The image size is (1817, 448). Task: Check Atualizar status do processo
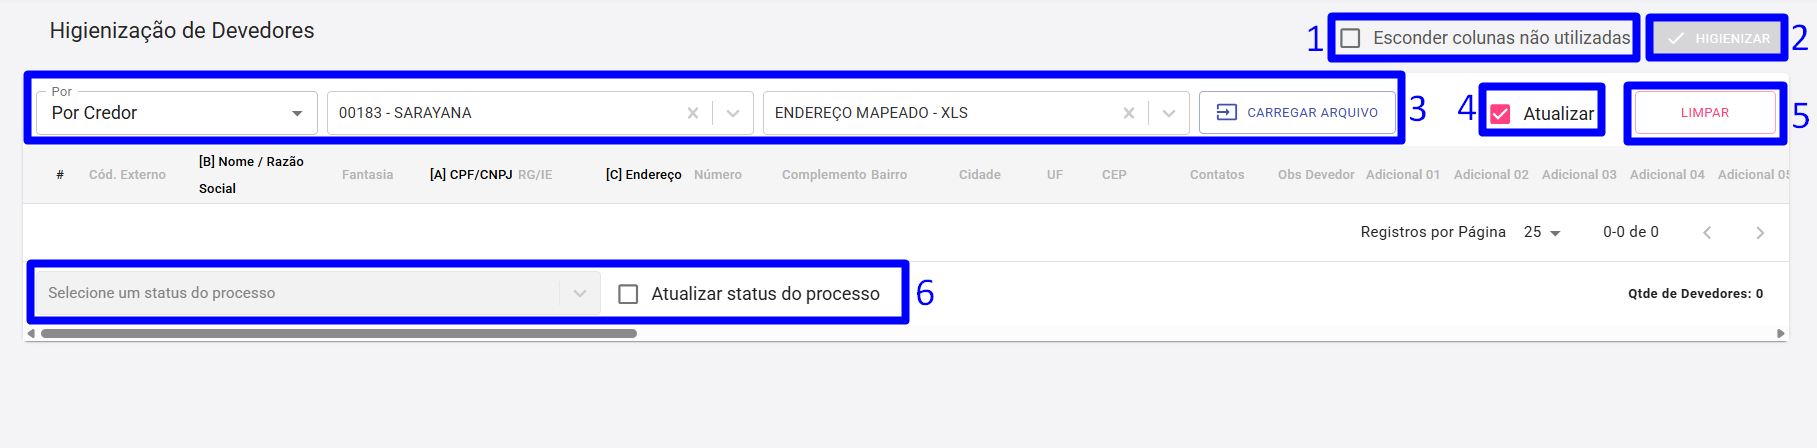[628, 294]
